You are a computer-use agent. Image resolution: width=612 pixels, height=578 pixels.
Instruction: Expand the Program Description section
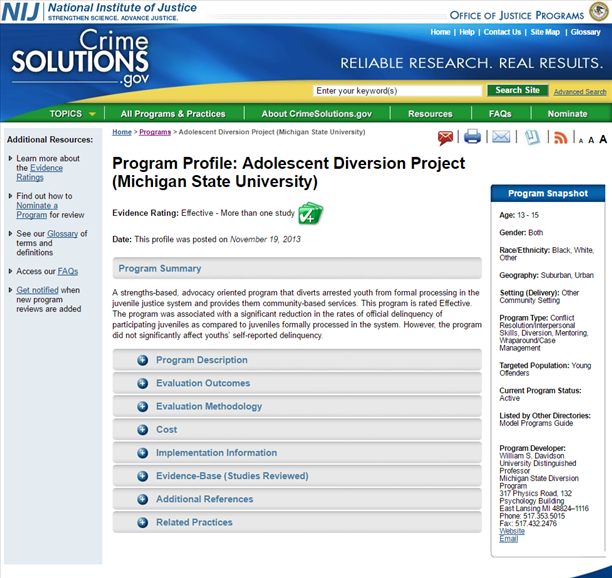(297, 360)
